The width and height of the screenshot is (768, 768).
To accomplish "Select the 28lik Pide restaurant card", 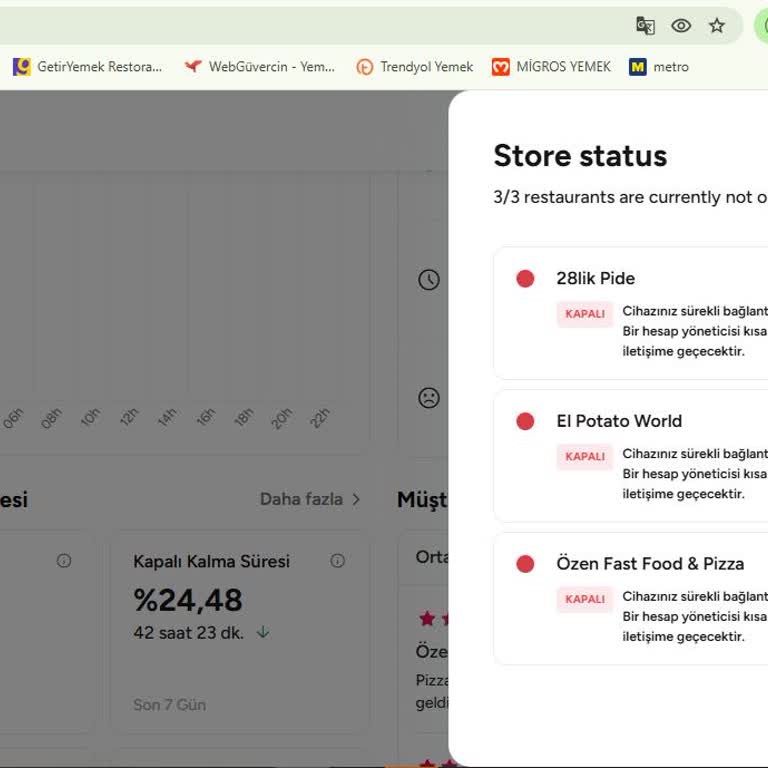I will coord(630,313).
